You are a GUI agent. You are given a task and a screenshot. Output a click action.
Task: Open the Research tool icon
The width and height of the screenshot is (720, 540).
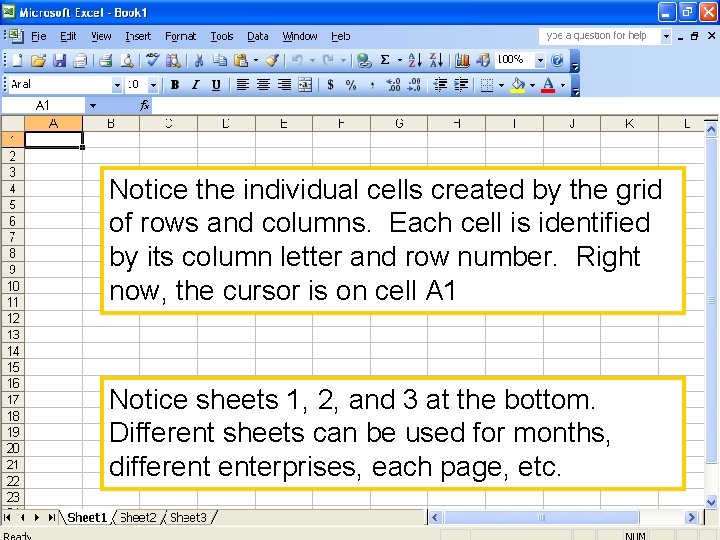pyautogui.click(x=173, y=60)
